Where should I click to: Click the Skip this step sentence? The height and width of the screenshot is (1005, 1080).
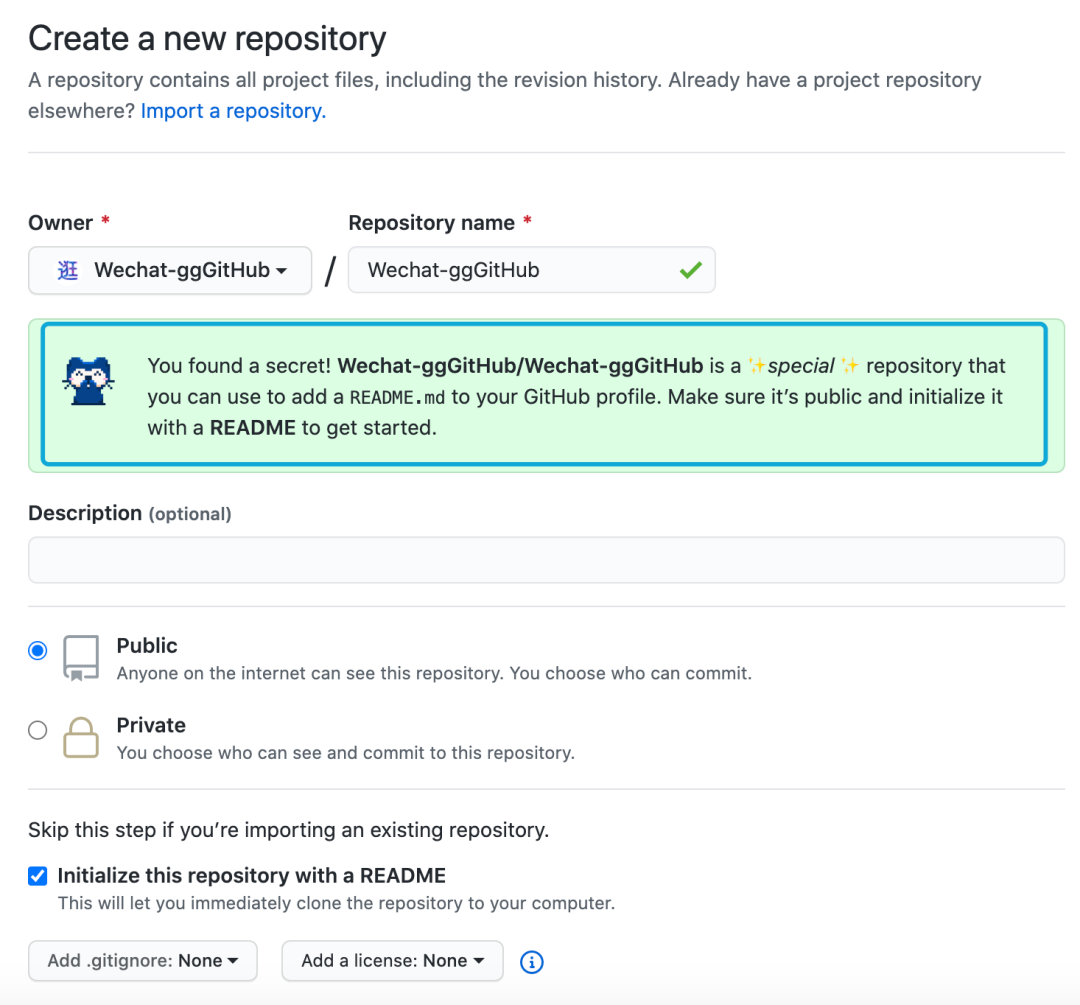[x=289, y=830]
